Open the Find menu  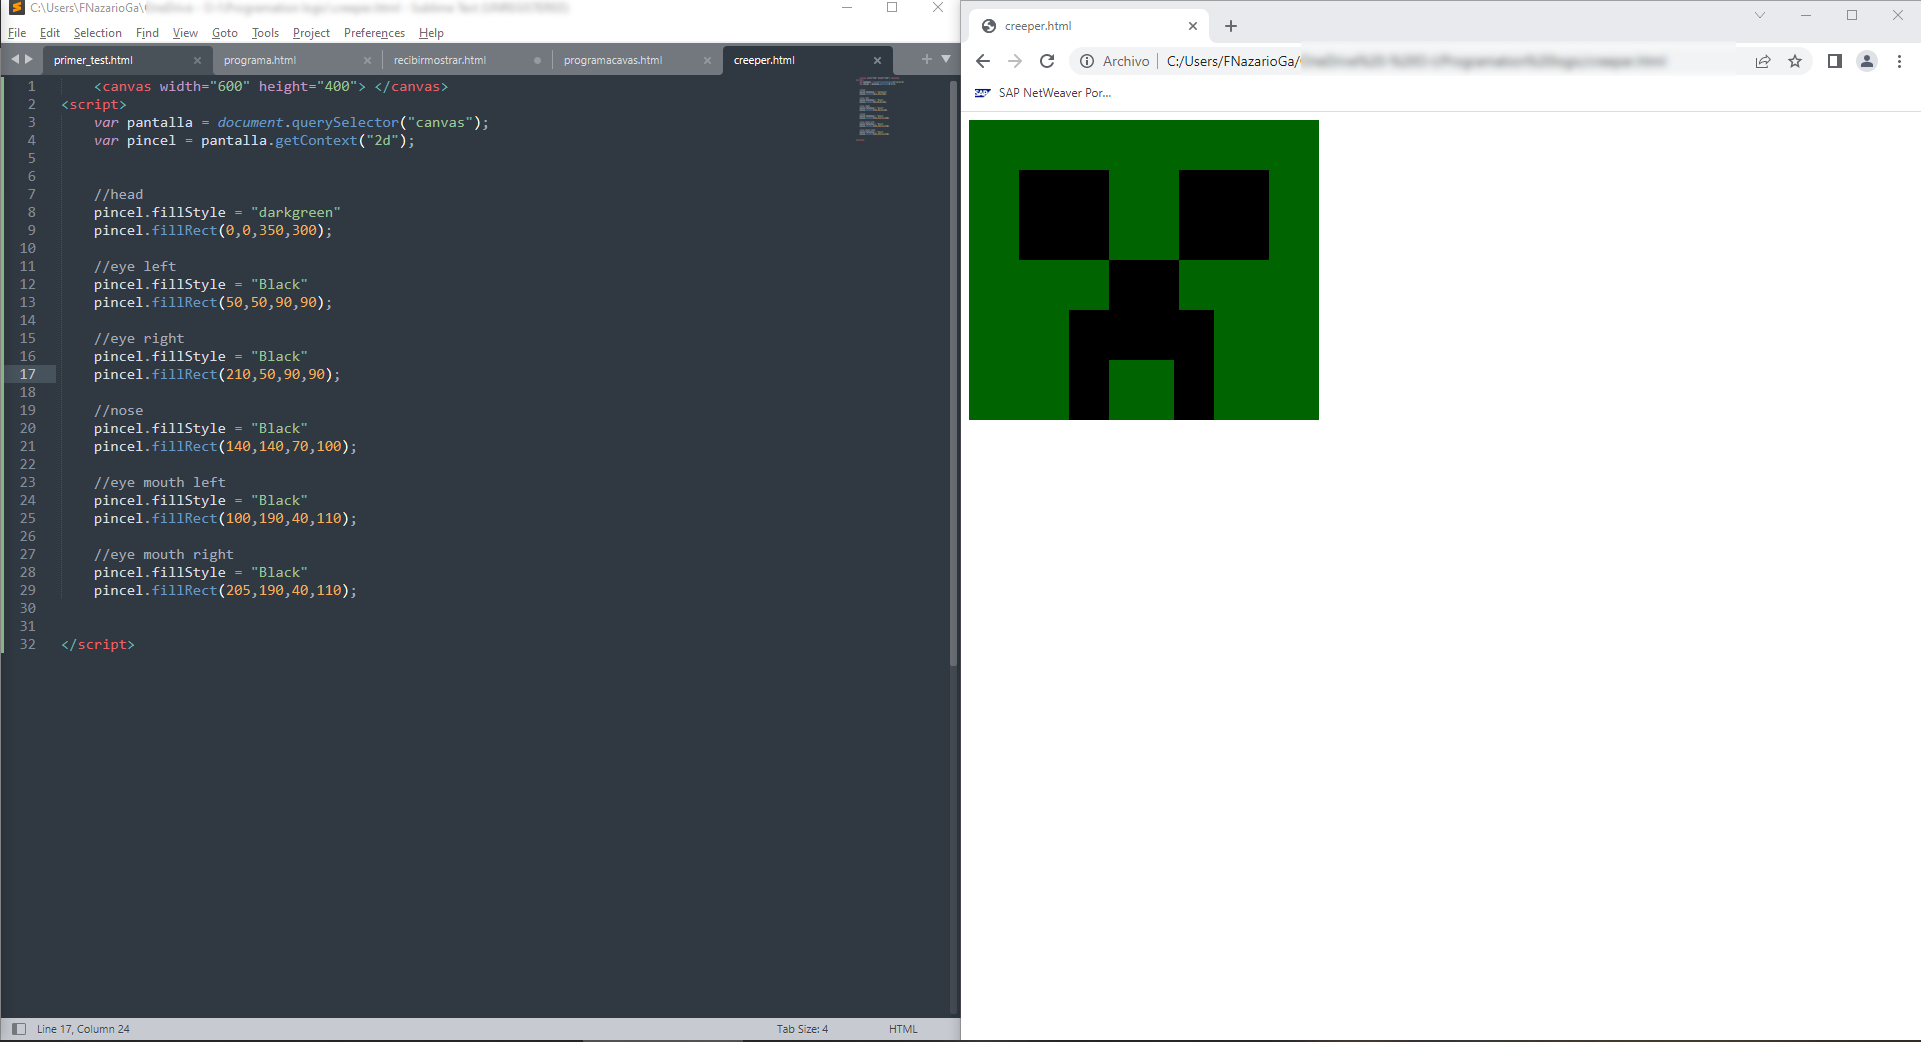point(147,33)
